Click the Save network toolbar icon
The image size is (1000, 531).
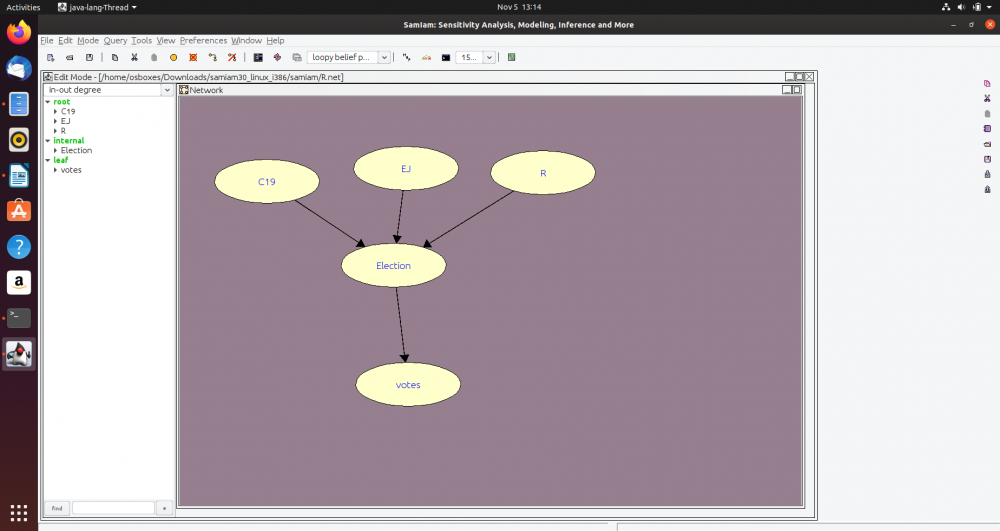[89, 58]
